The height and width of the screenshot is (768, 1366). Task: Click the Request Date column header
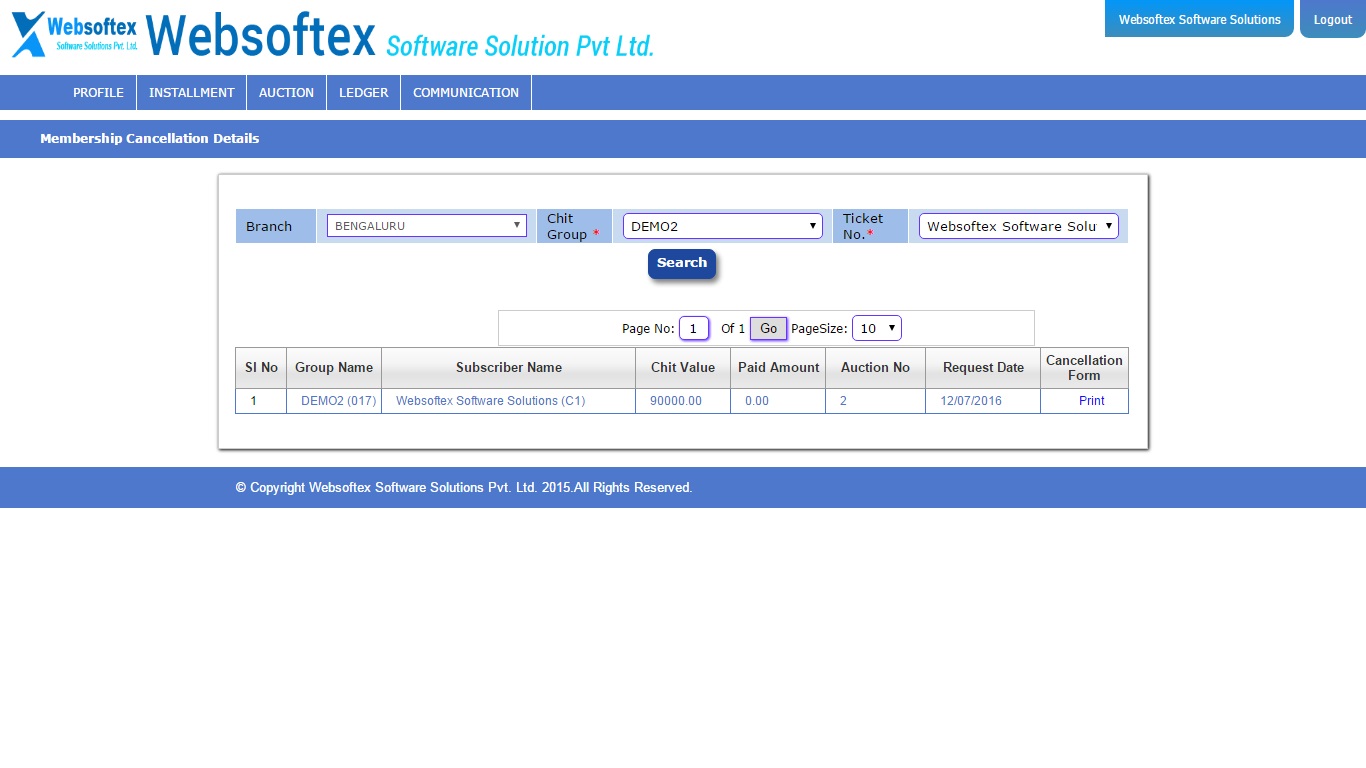coord(983,368)
